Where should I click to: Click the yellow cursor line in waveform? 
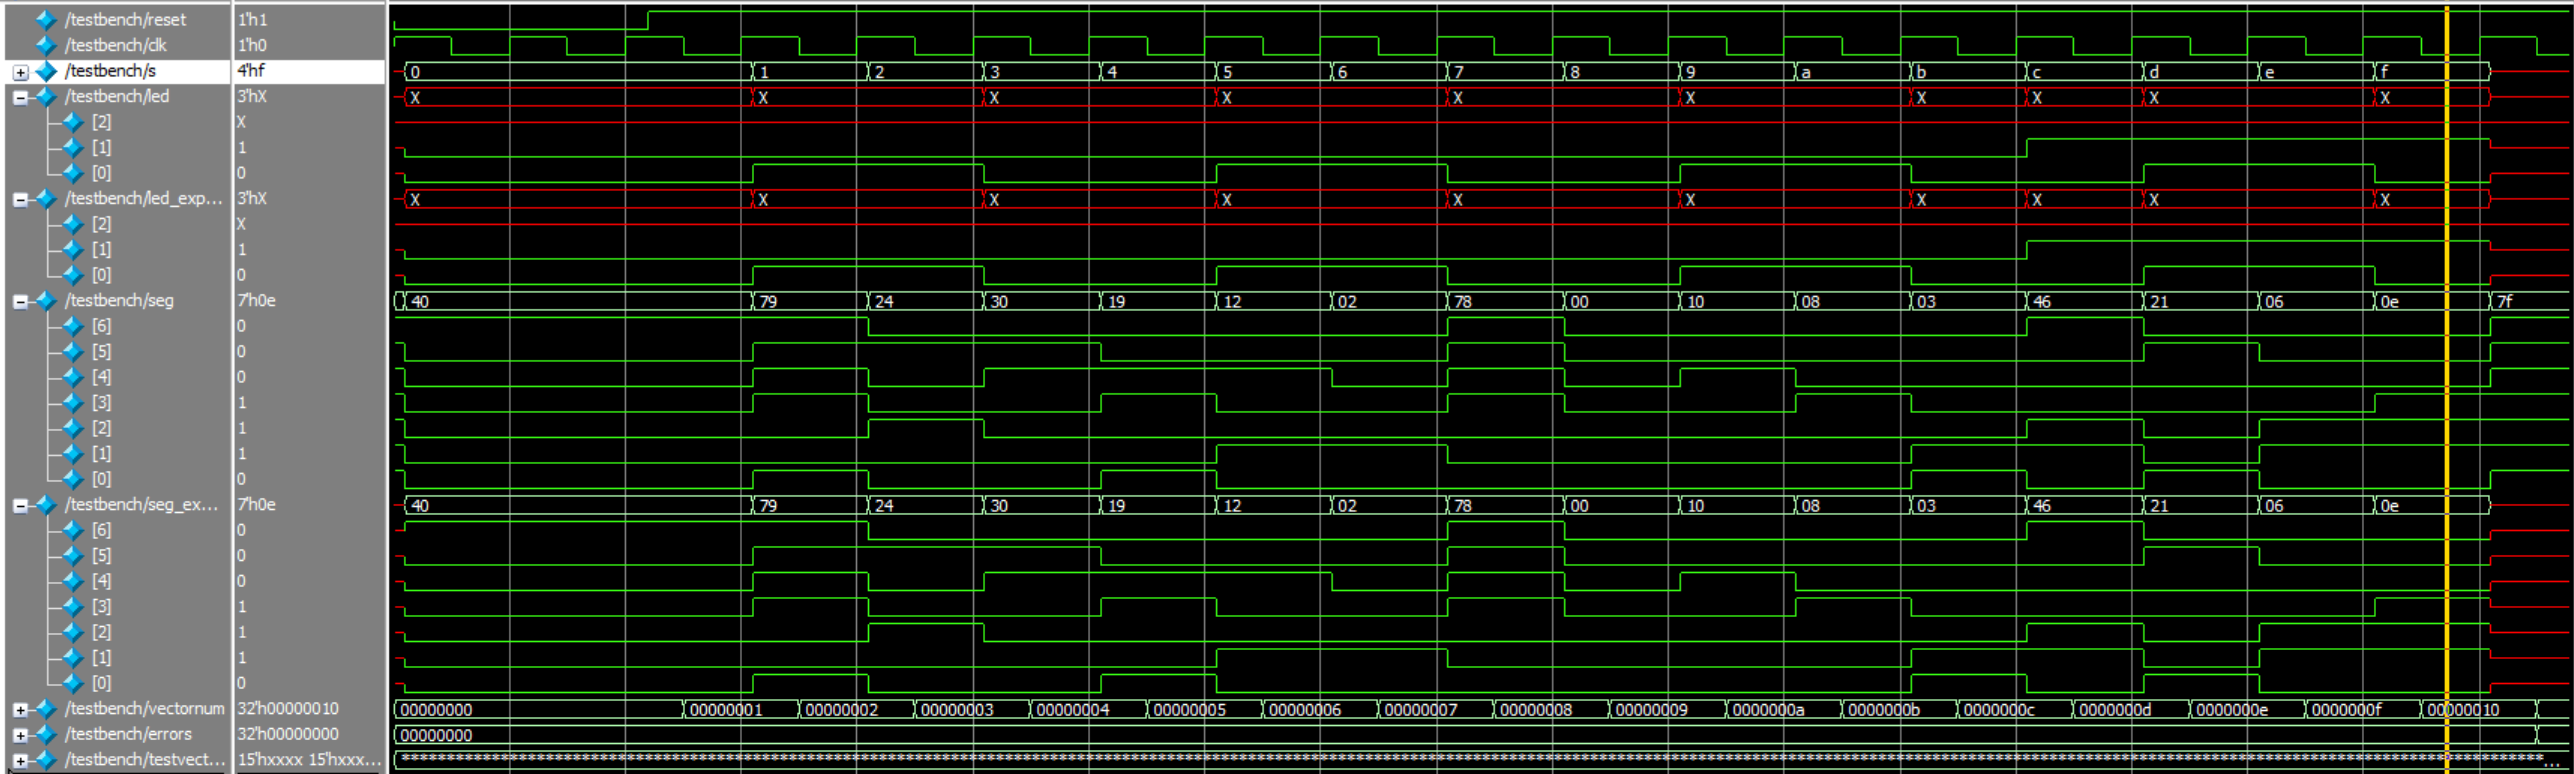tap(2446, 400)
